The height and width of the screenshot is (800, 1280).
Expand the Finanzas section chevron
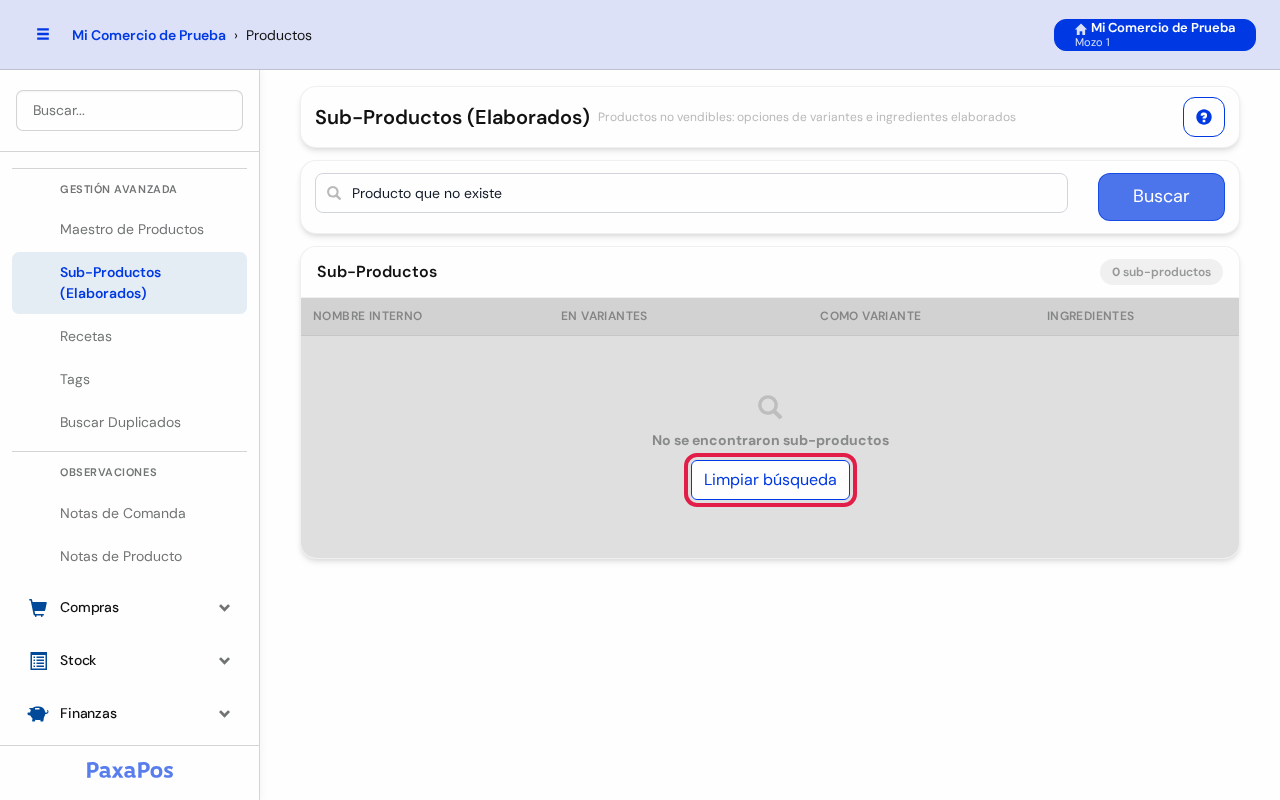pos(225,714)
